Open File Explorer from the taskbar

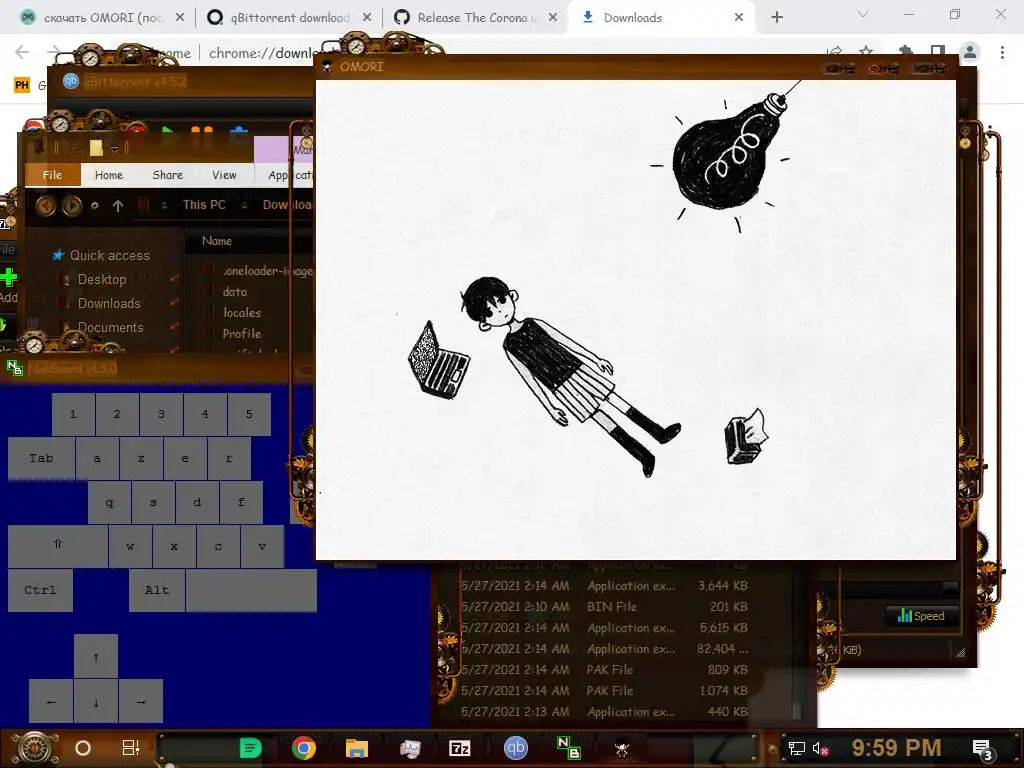click(357, 748)
